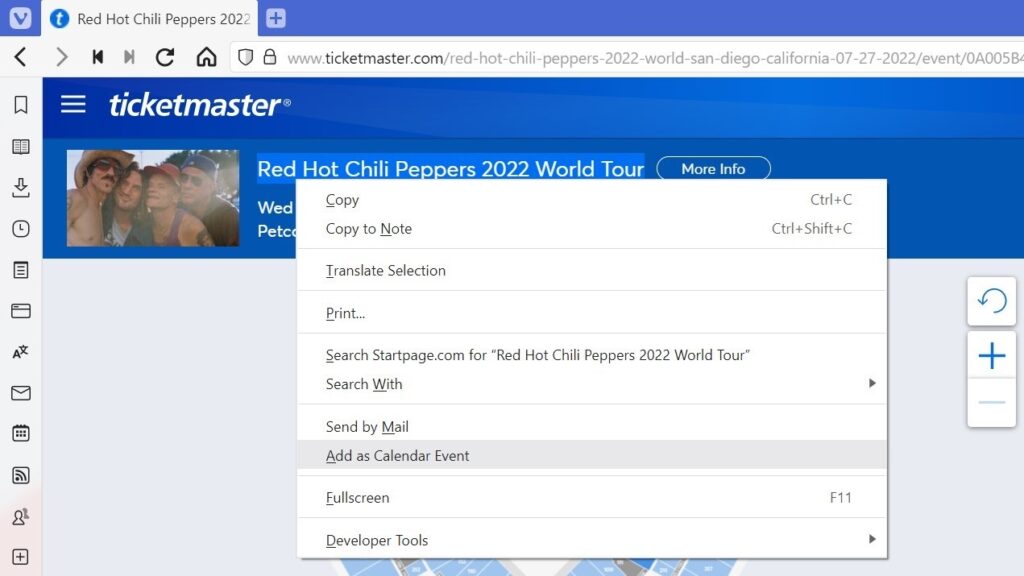Zoom in on the seat map
The image size is (1024, 576).
coord(991,356)
